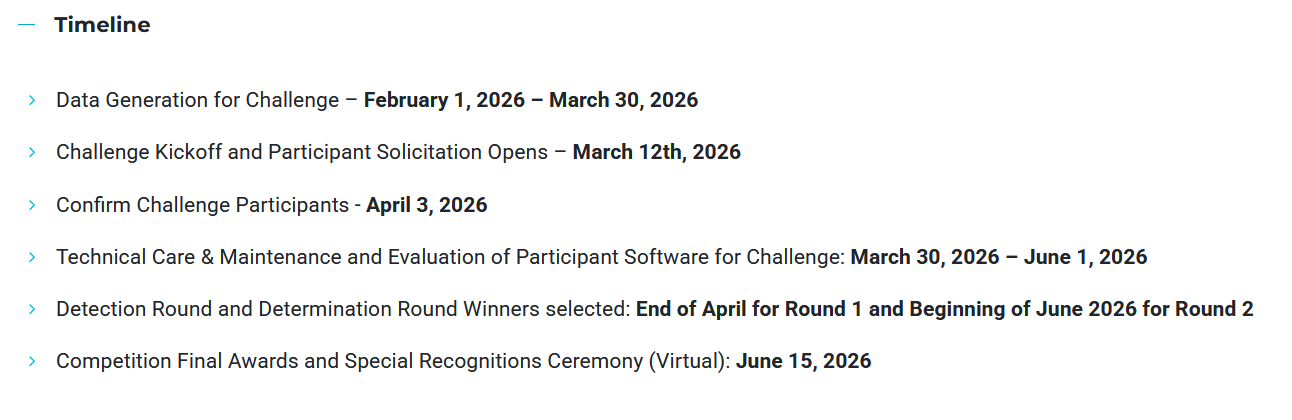This screenshot has height=420, width=1292.
Task: Click the Timeline heading
Action: point(102,25)
